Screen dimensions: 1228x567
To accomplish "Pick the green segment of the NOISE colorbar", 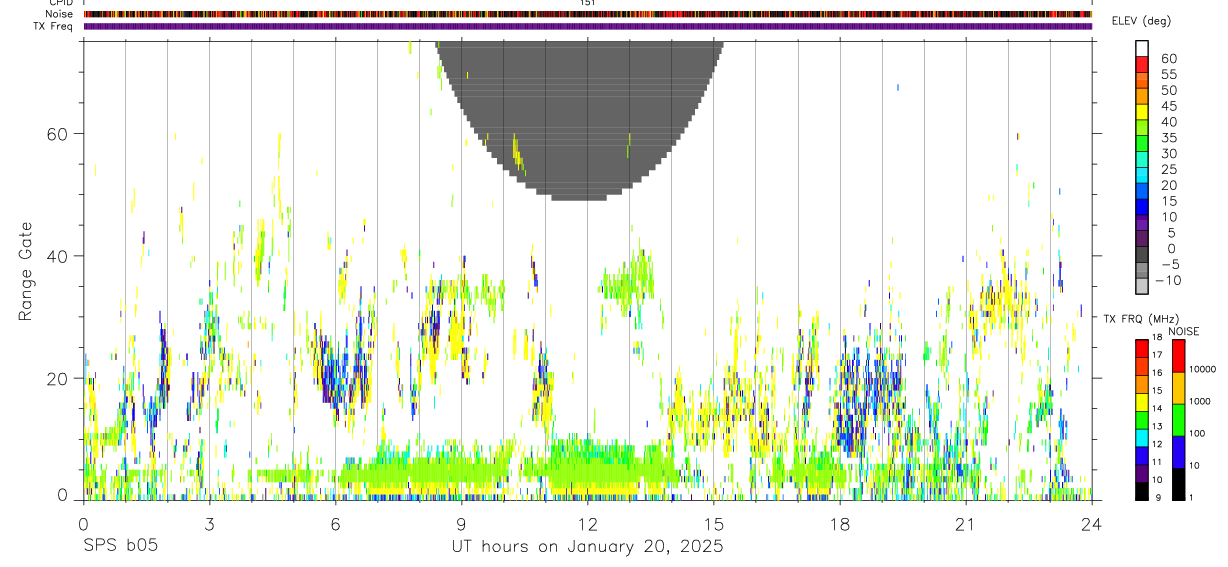I will coord(1178,420).
